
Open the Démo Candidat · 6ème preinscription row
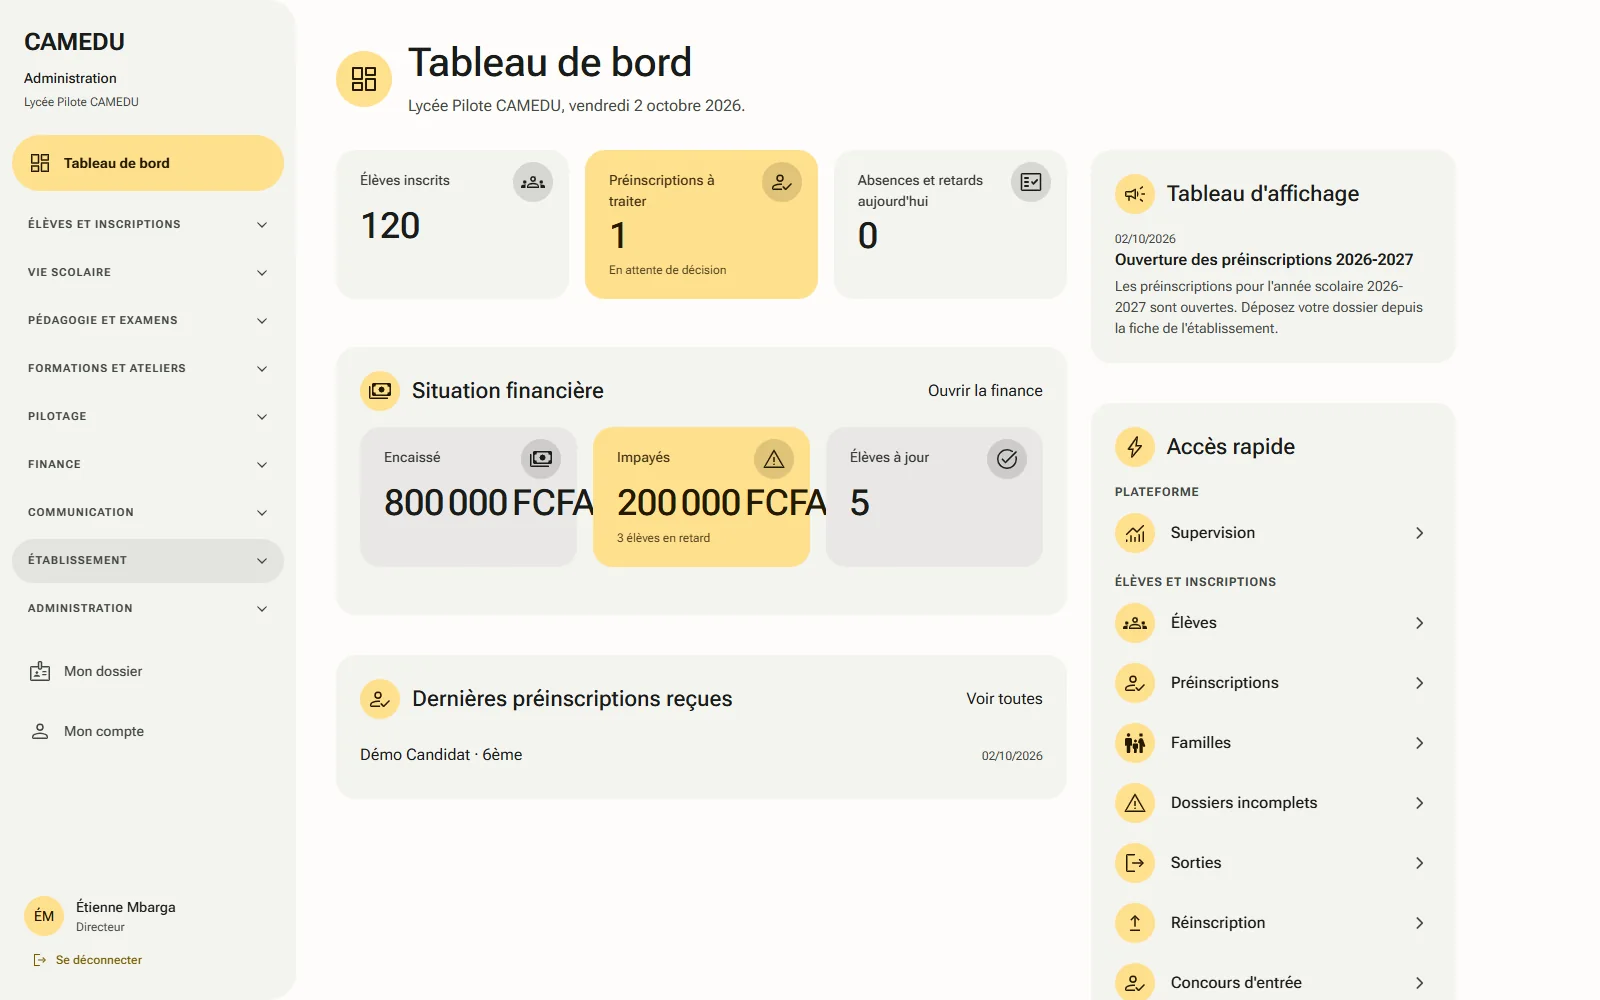tap(701, 755)
